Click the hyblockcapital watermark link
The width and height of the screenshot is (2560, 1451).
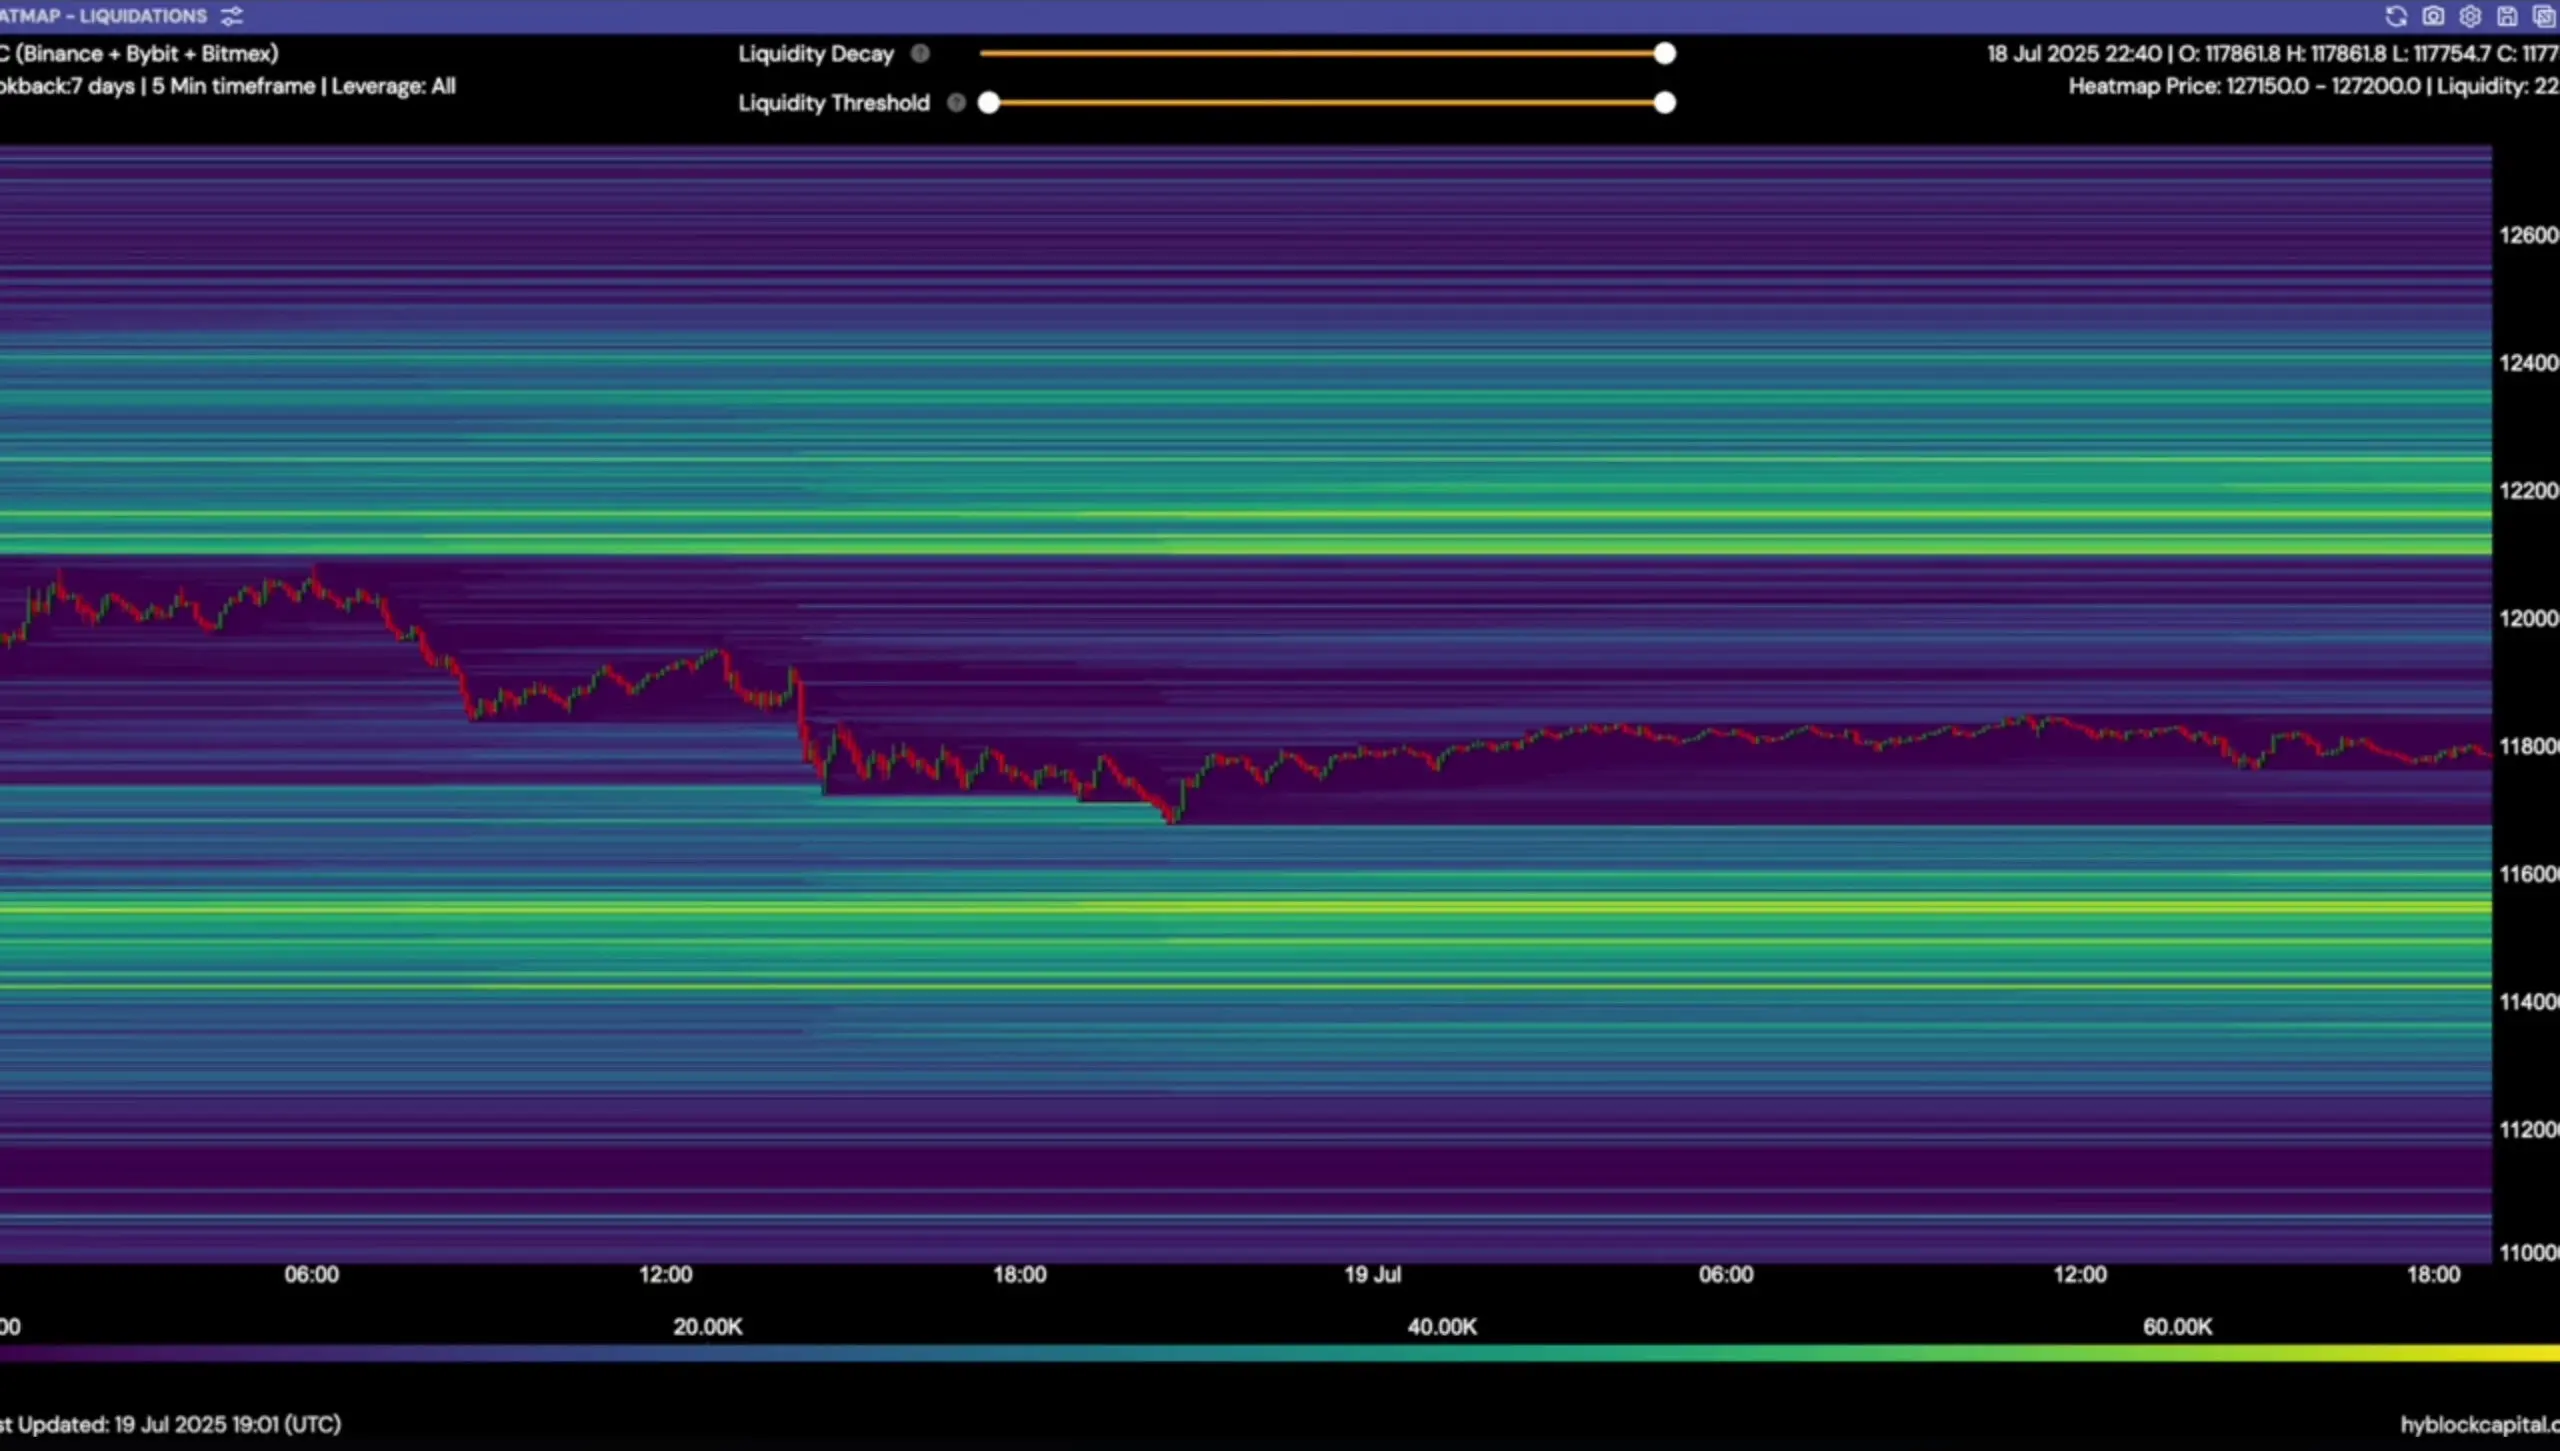tap(2478, 1424)
